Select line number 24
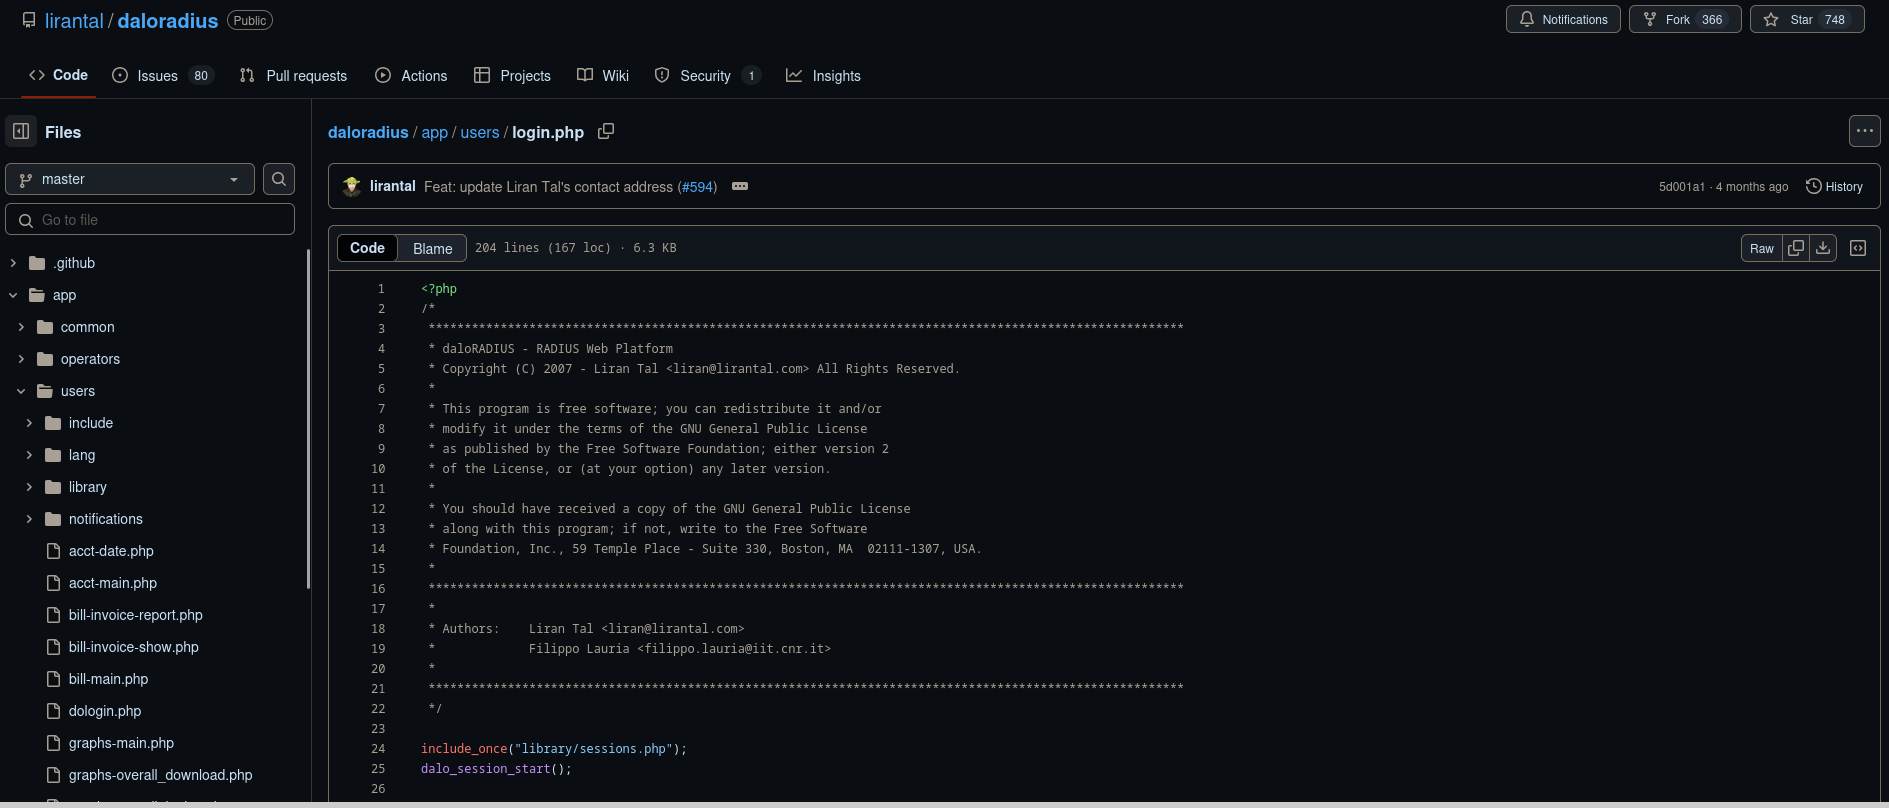 [378, 749]
